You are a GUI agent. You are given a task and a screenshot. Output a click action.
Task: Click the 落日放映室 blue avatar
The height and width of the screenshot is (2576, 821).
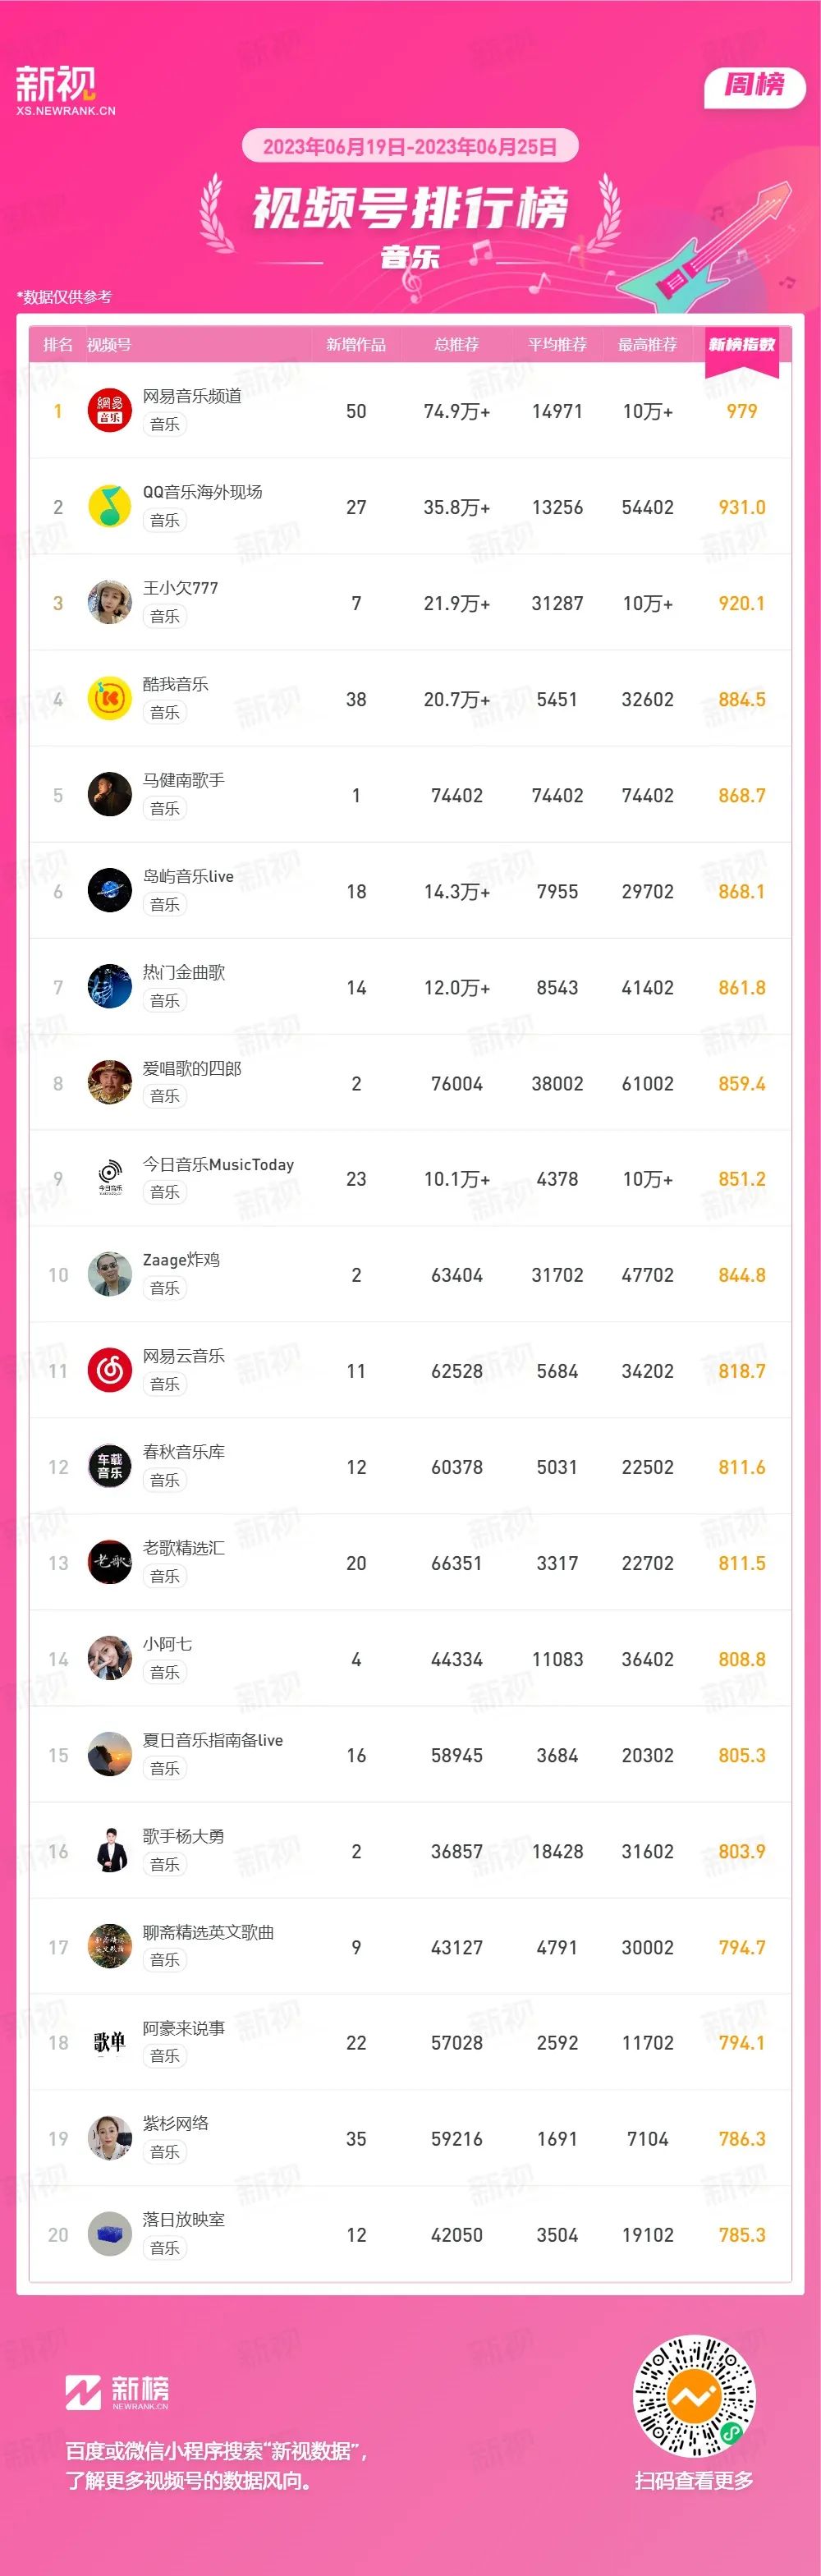(110, 2234)
